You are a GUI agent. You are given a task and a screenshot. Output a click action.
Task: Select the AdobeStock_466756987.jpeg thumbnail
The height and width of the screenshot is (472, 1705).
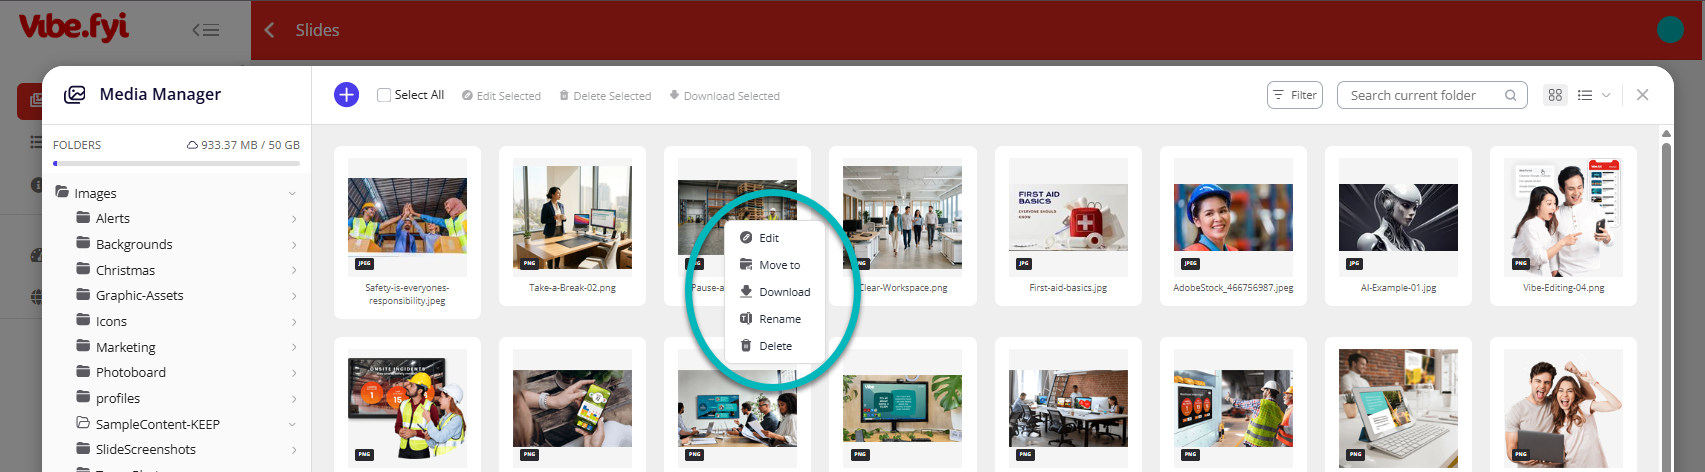[x=1233, y=217]
